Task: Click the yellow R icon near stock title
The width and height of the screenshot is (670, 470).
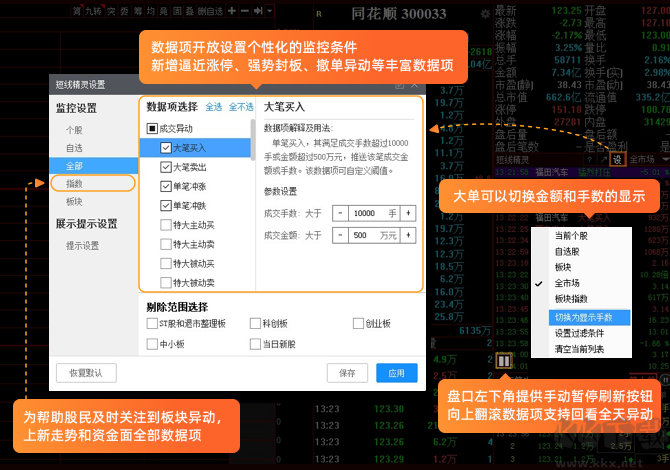Action: (319, 14)
